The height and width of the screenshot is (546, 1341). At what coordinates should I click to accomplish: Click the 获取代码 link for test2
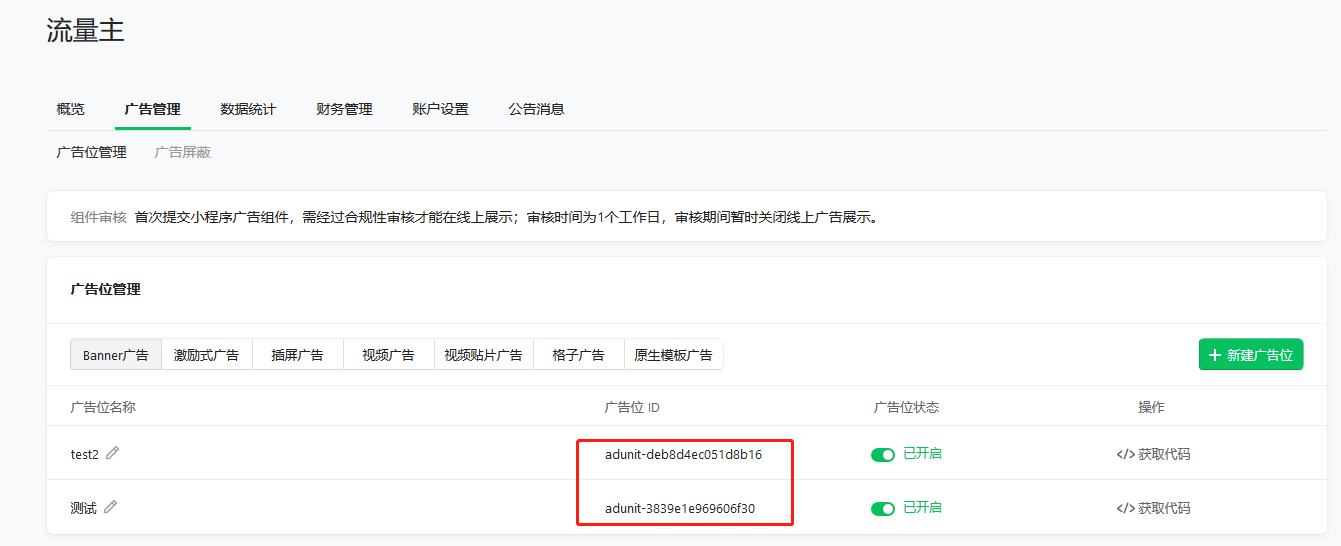[1164, 454]
